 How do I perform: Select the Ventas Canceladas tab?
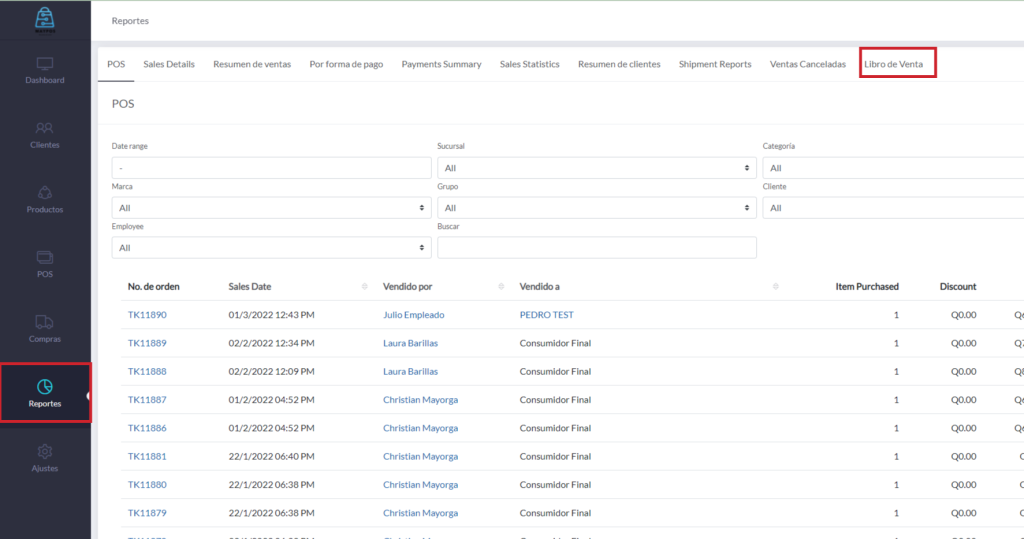coord(807,64)
